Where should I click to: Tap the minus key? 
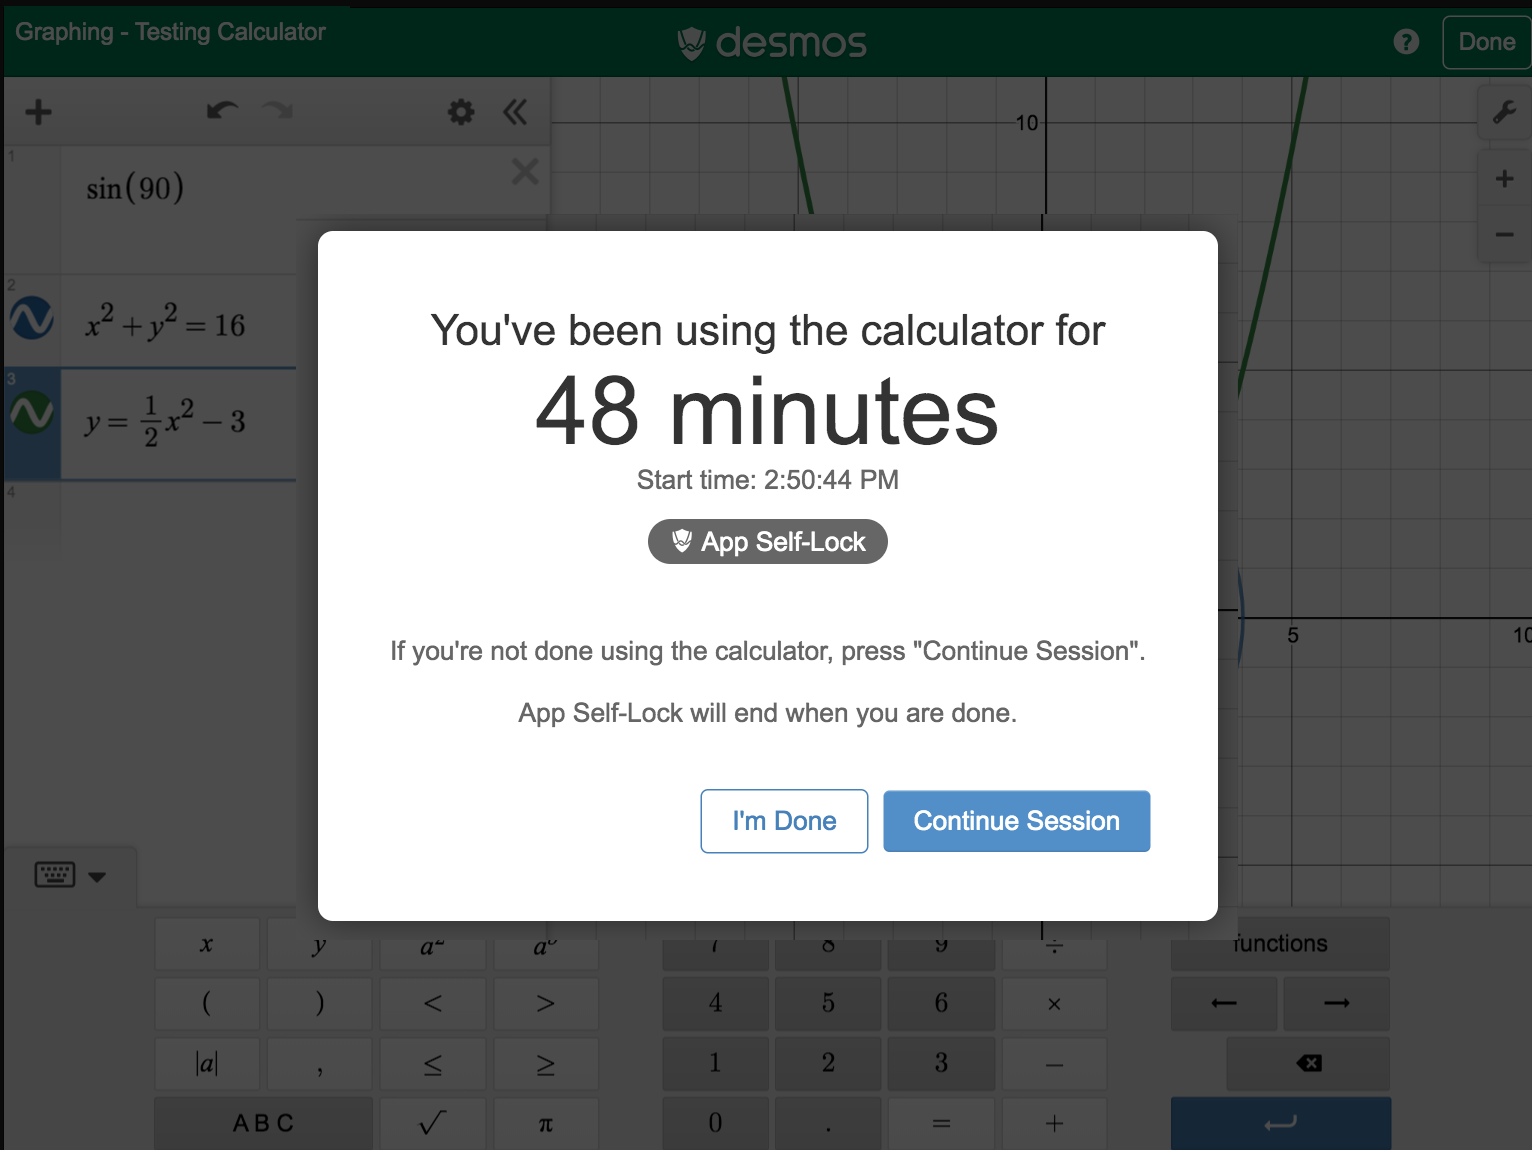point(1054,1063)
